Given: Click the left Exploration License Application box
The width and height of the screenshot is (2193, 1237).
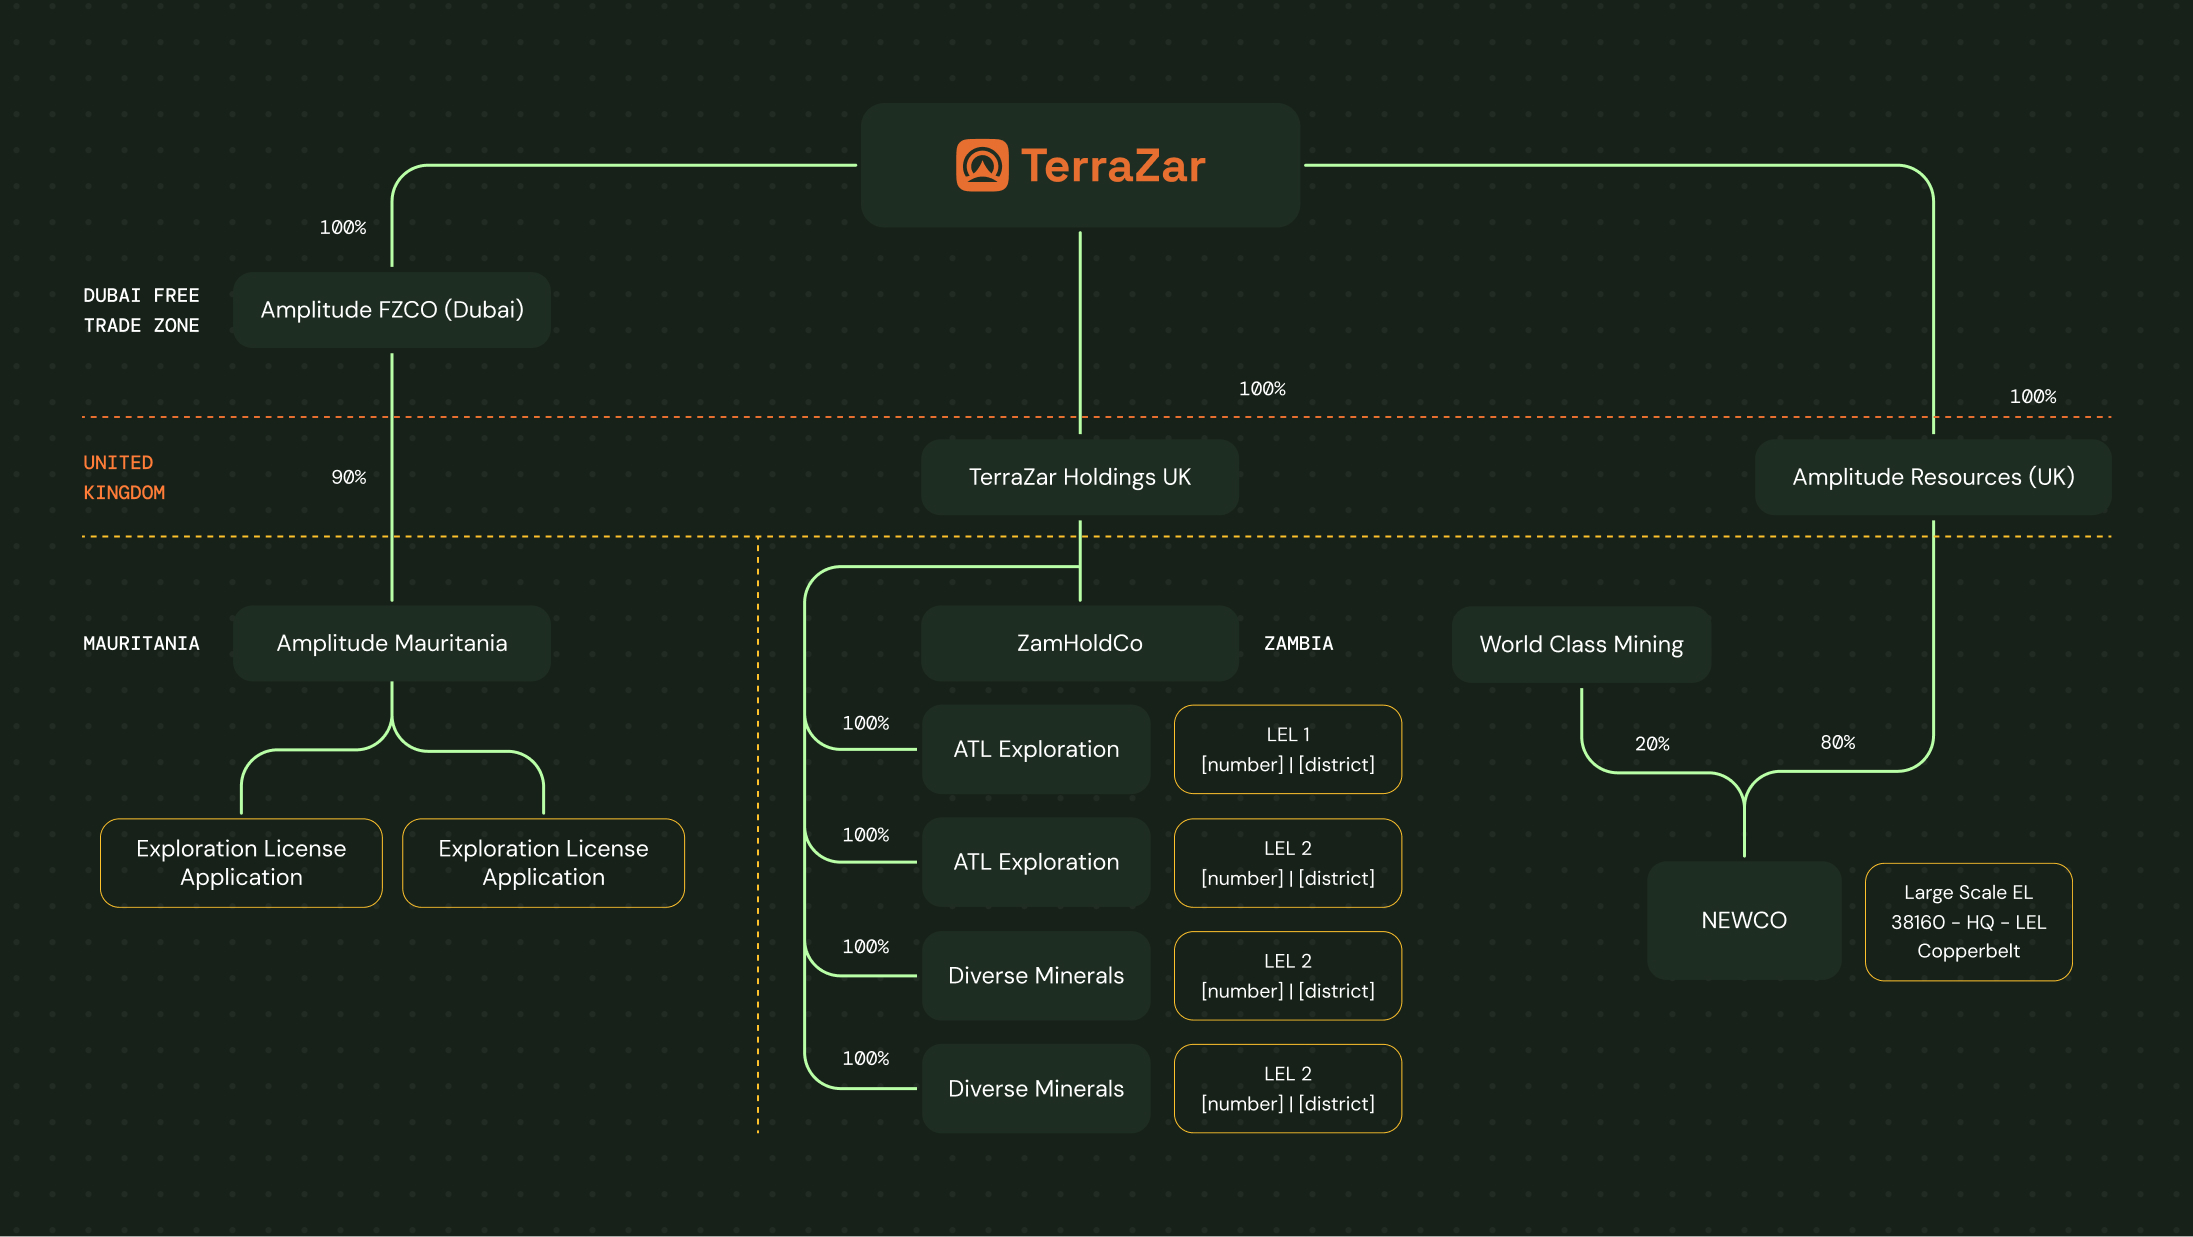Looking at the screenshot, I should point(241,862).
